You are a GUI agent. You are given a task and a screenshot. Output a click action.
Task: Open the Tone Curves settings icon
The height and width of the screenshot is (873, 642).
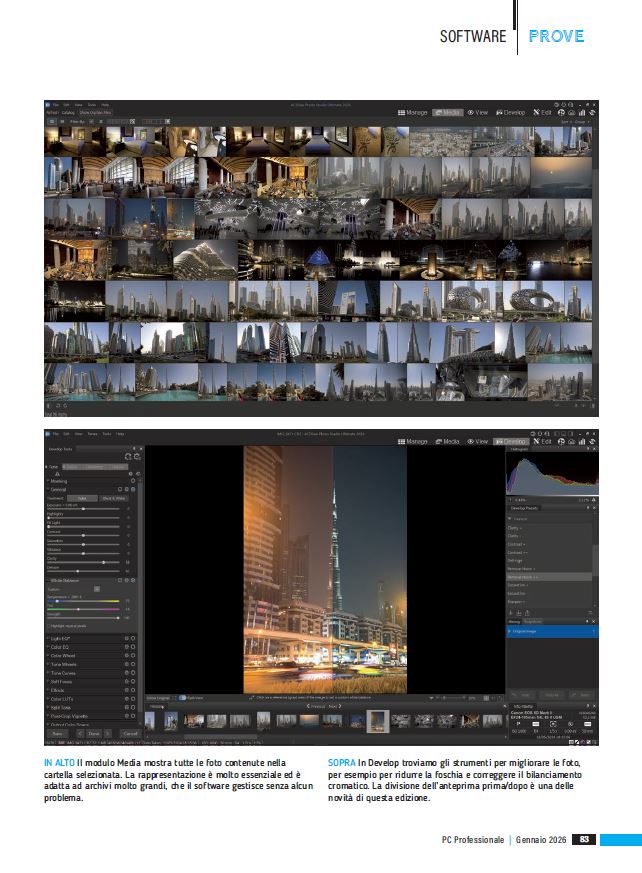point(127,673)
